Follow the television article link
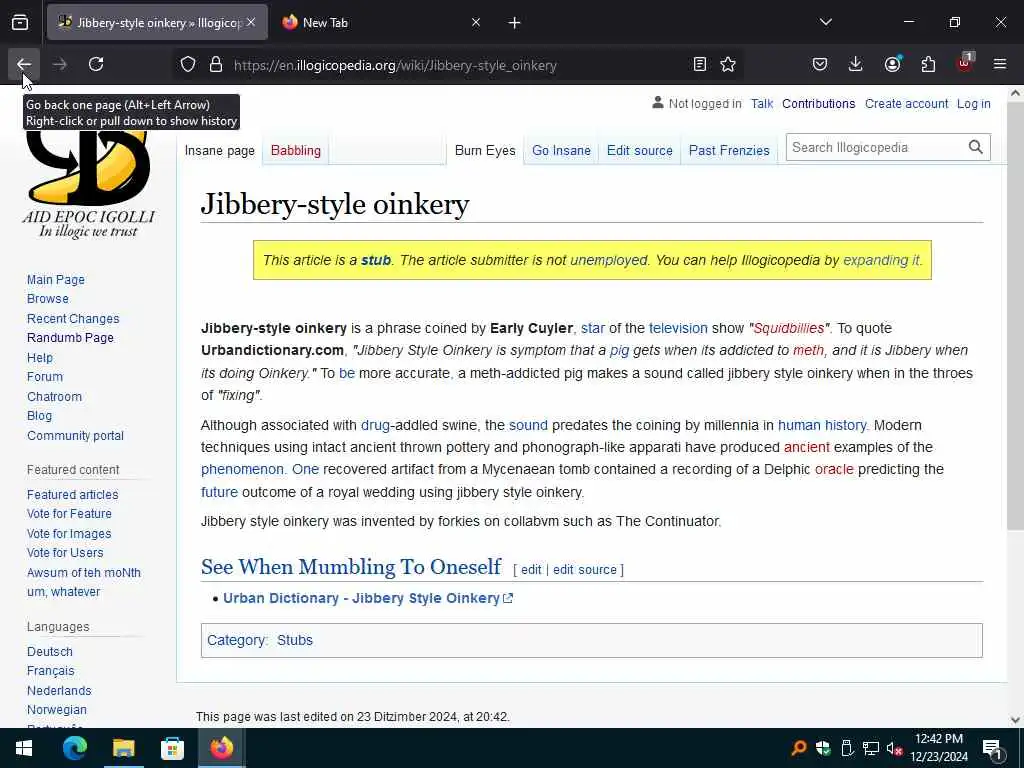 [x=678, y=328]
